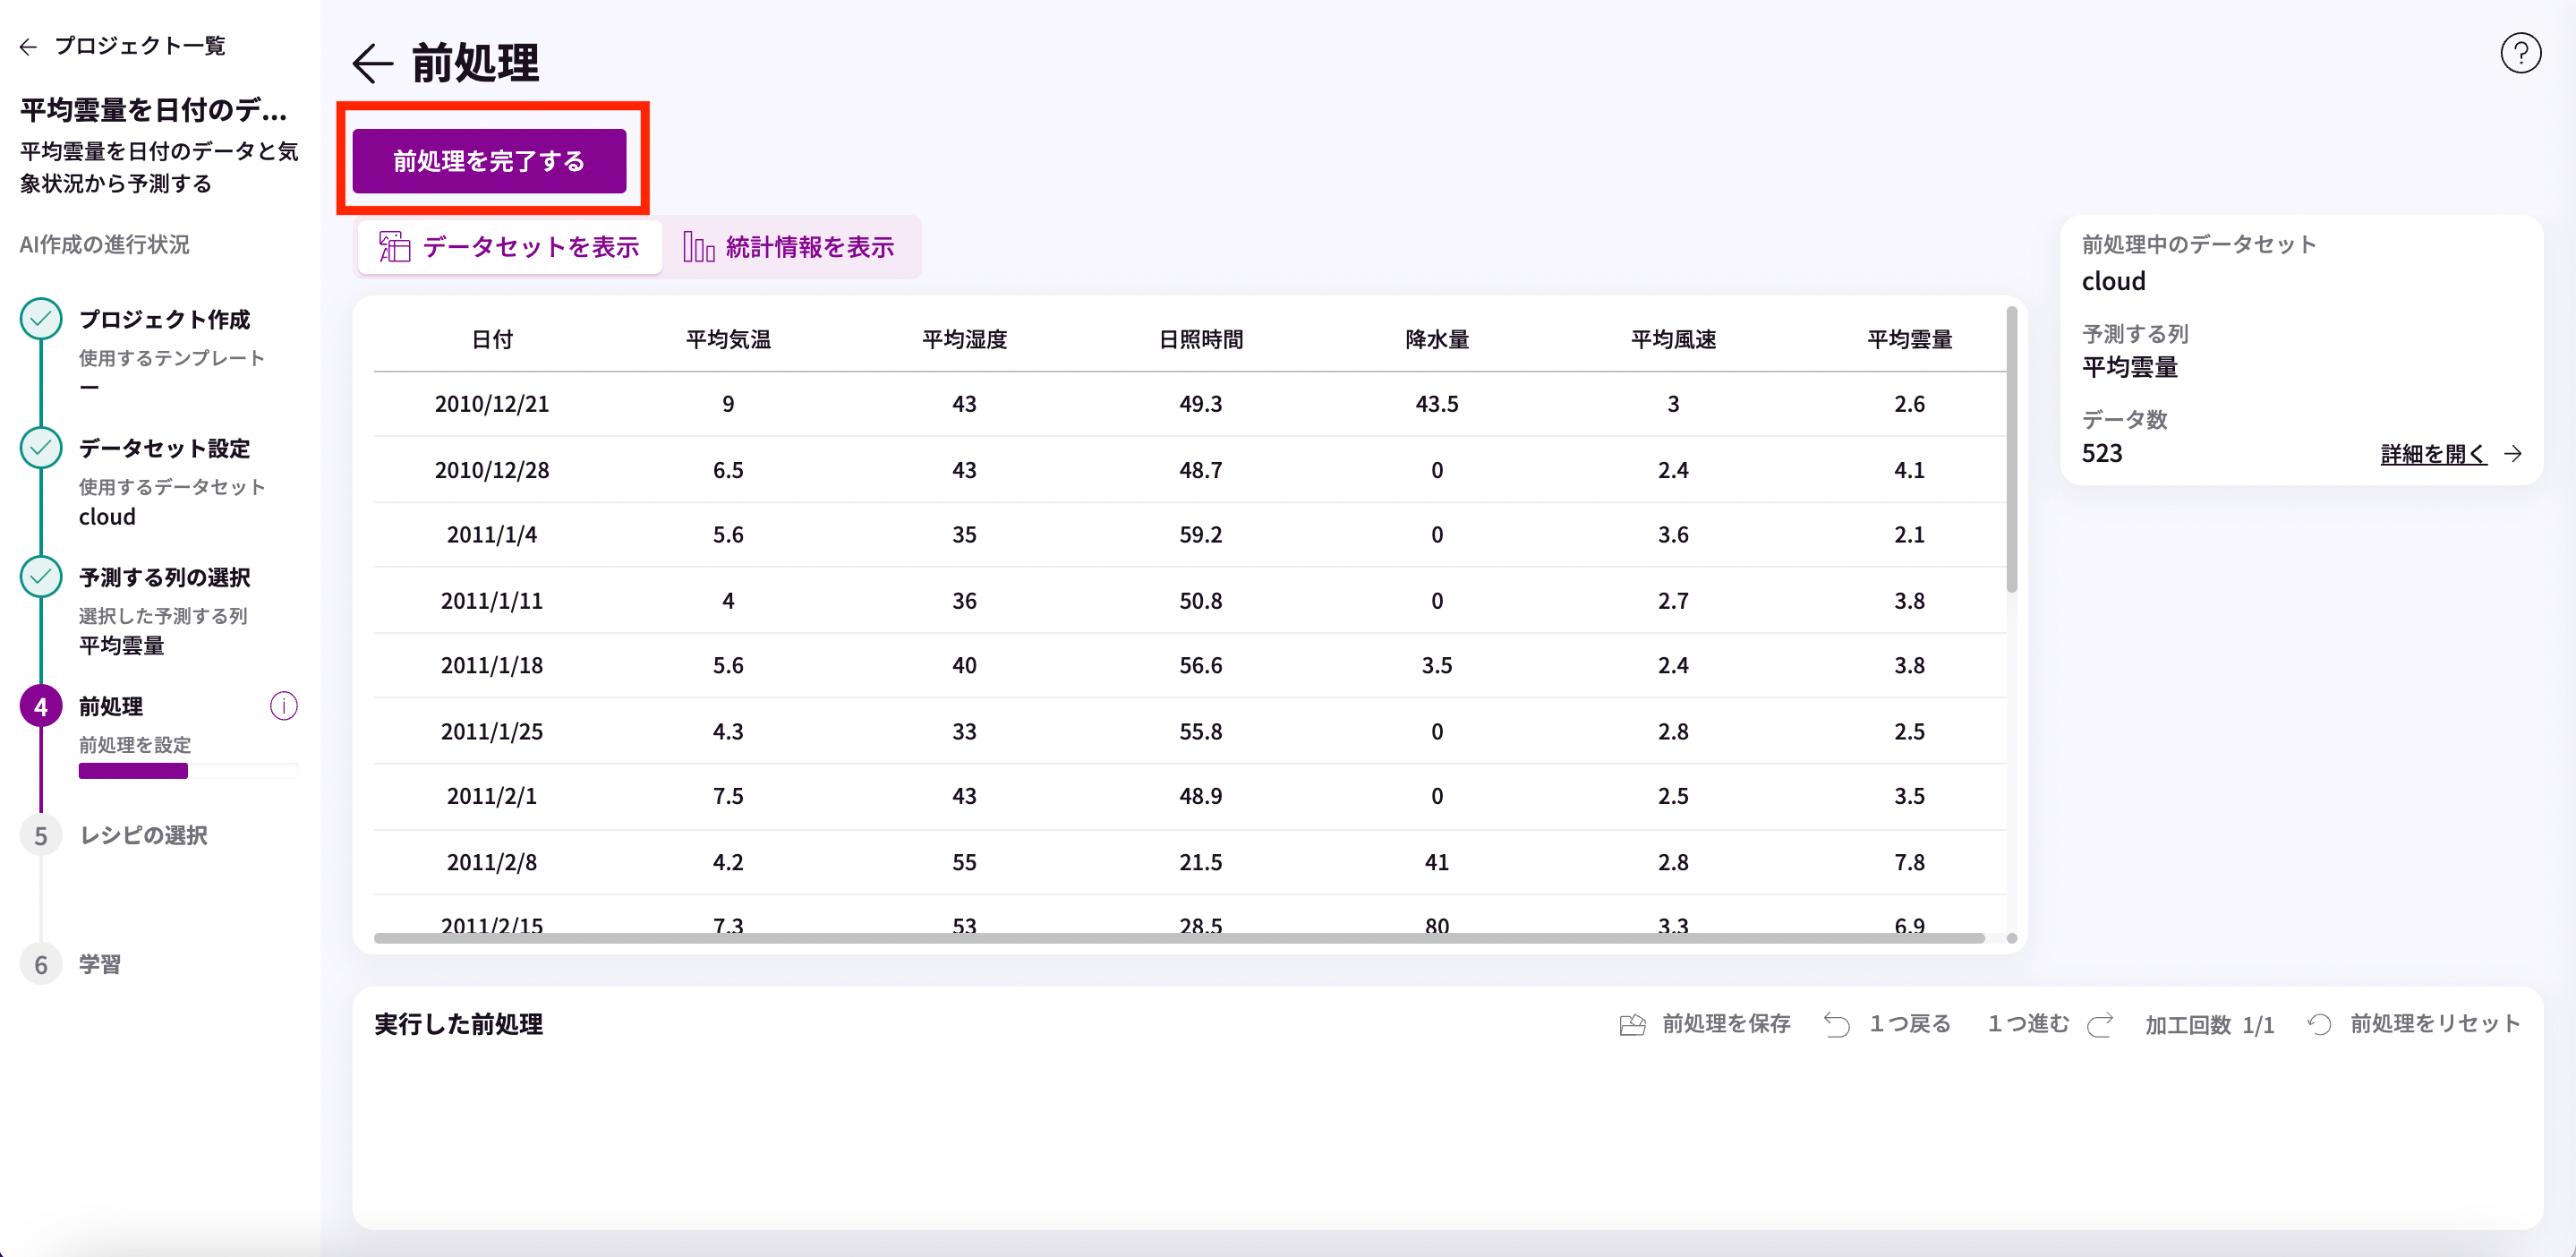Viewport: 2576px width, 1257px height.
Task: Click the reset circular arrow icon
Action: [x=2319, y=1024]
